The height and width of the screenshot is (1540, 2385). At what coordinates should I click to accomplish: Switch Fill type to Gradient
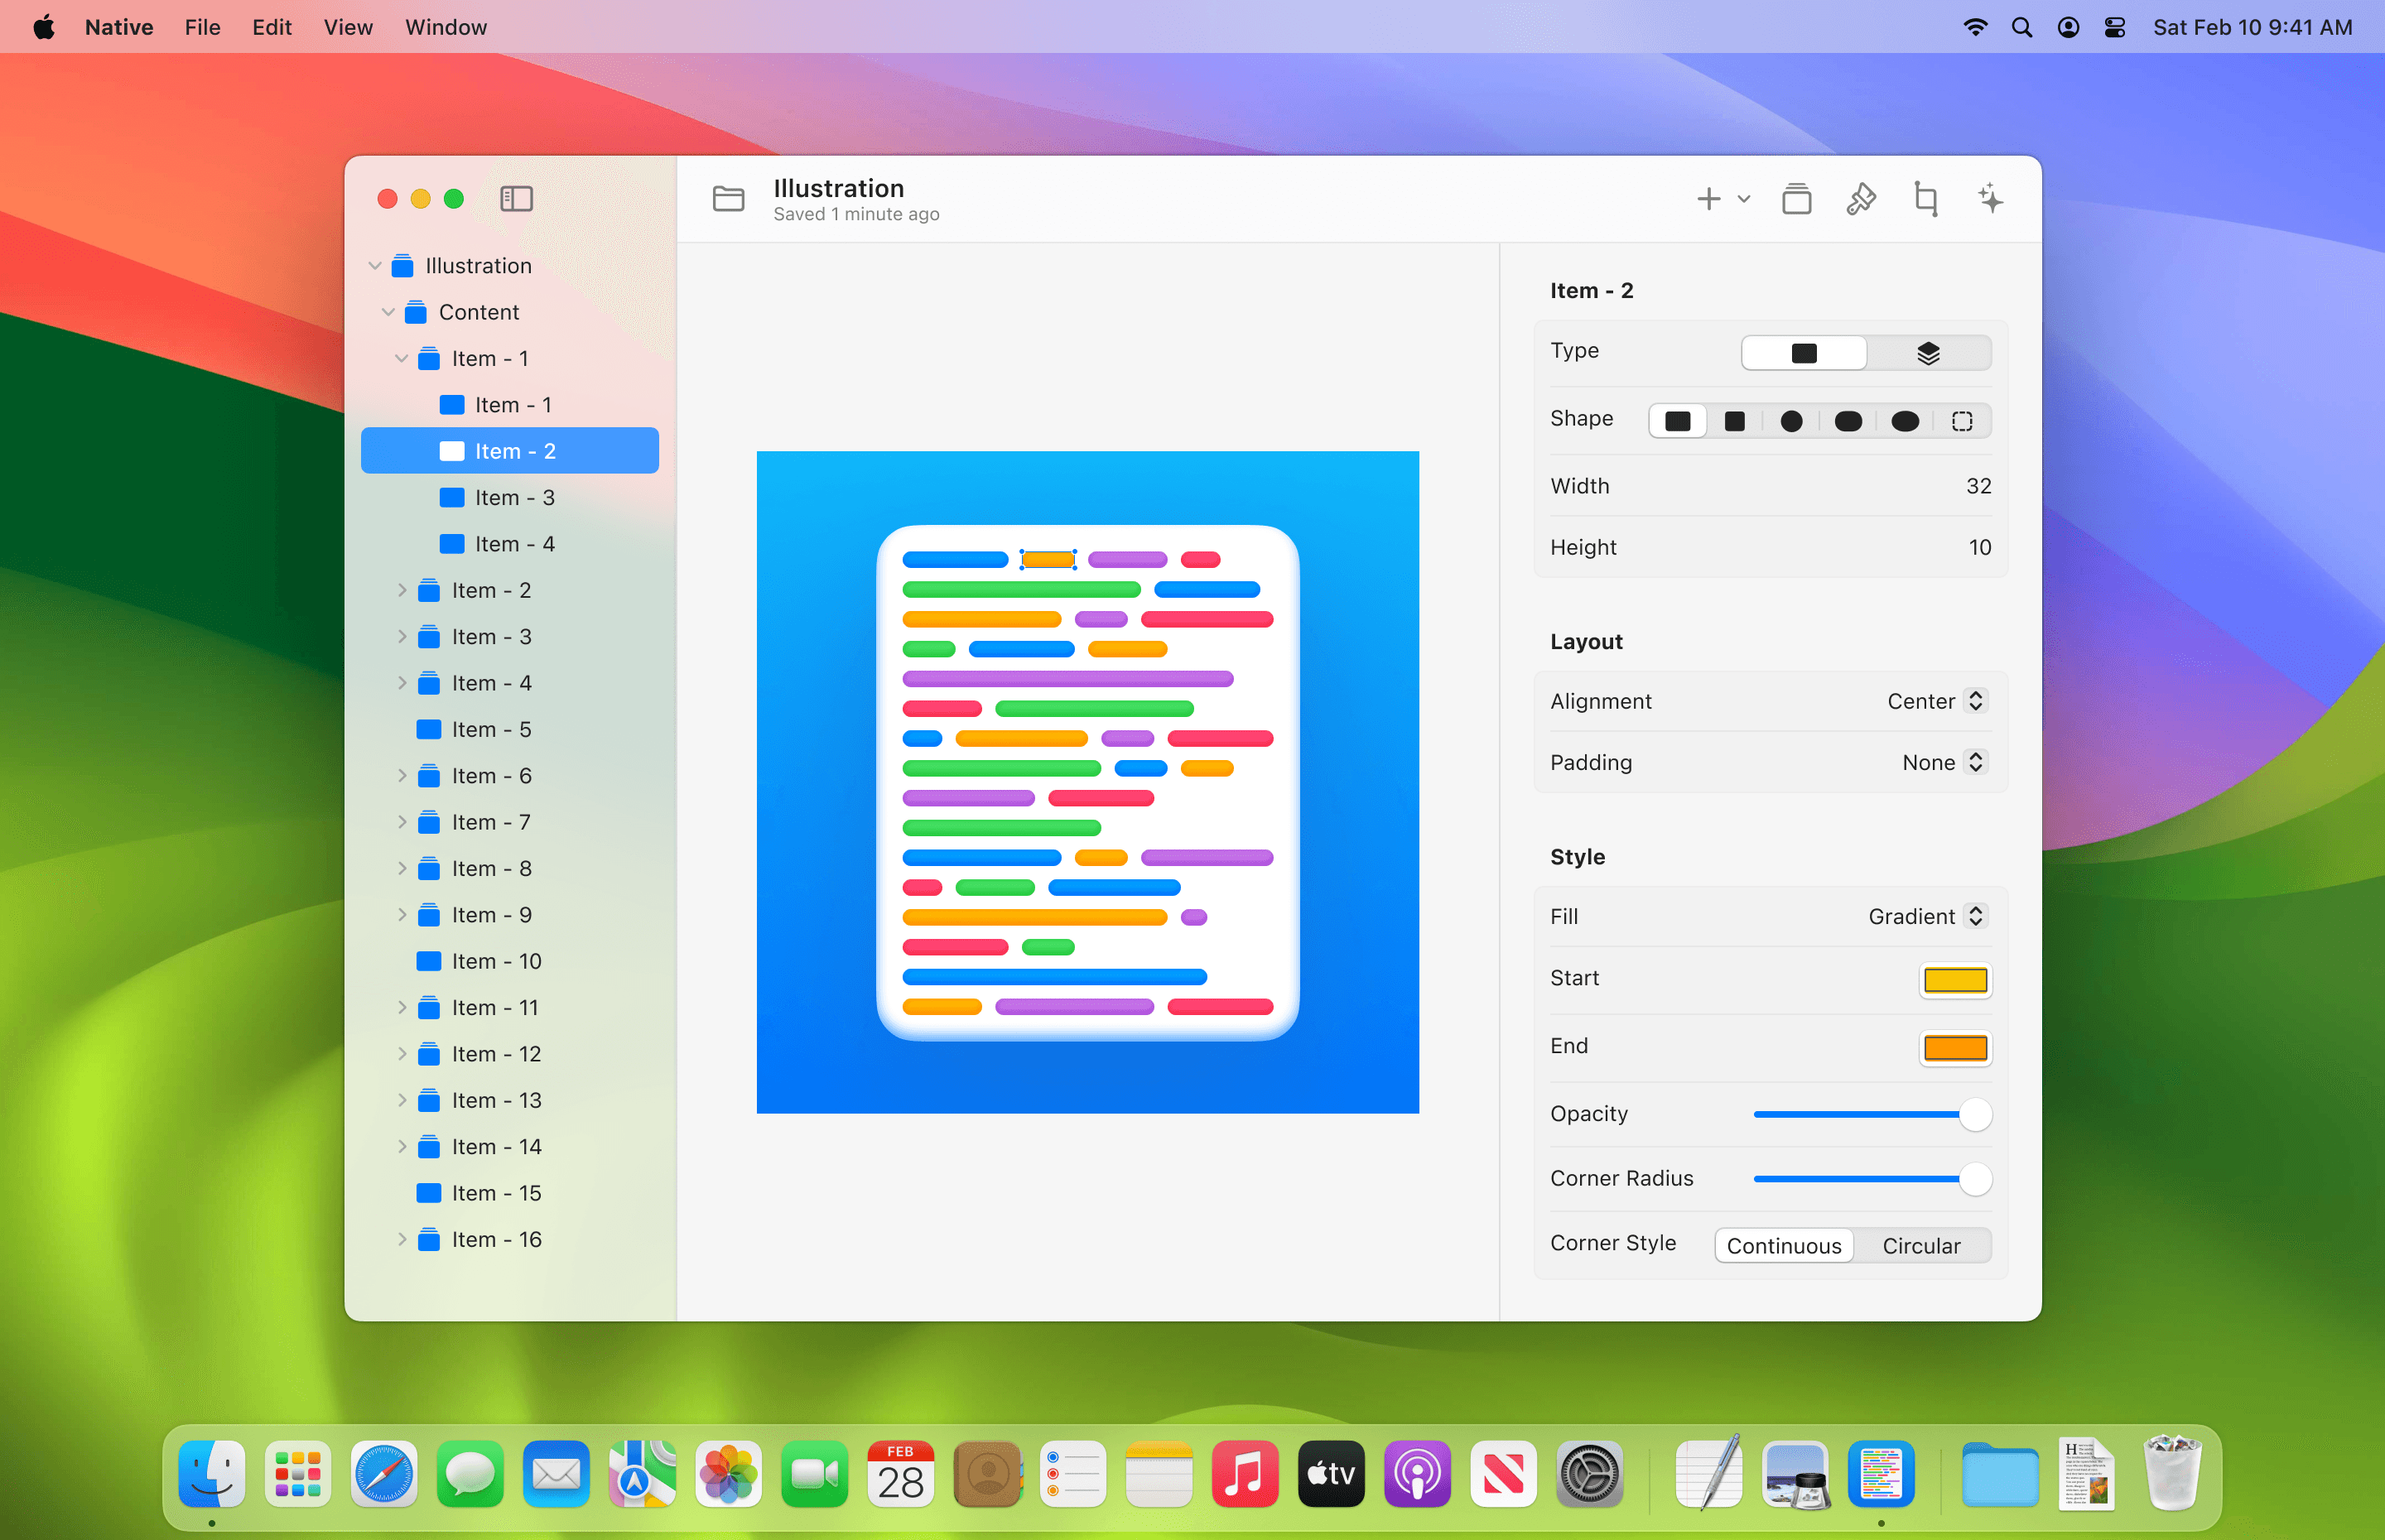click(1926, 916)
